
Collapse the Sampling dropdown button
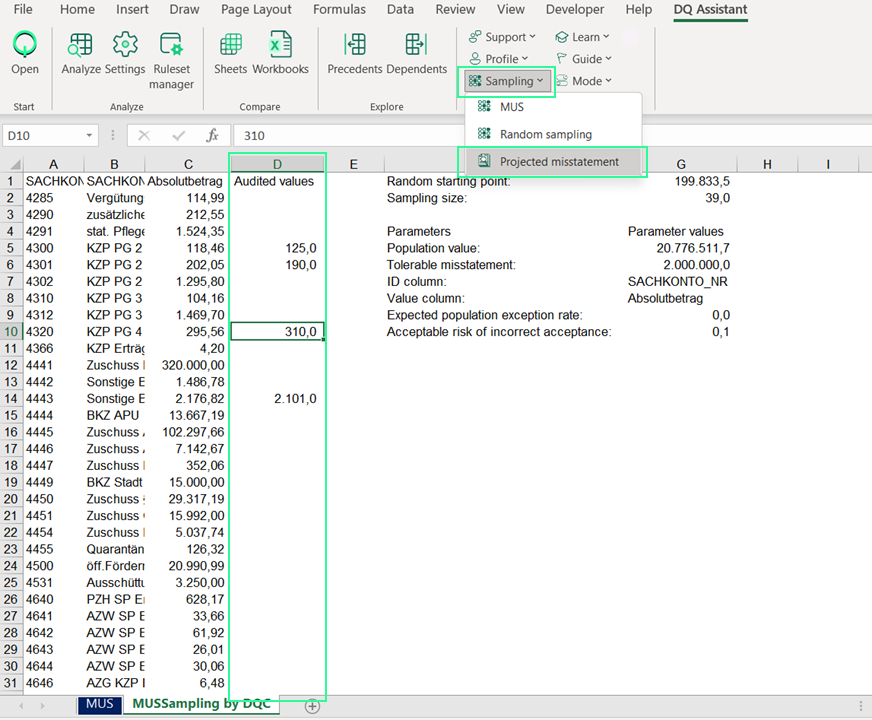pyautogui.click(x=506, y=81)
